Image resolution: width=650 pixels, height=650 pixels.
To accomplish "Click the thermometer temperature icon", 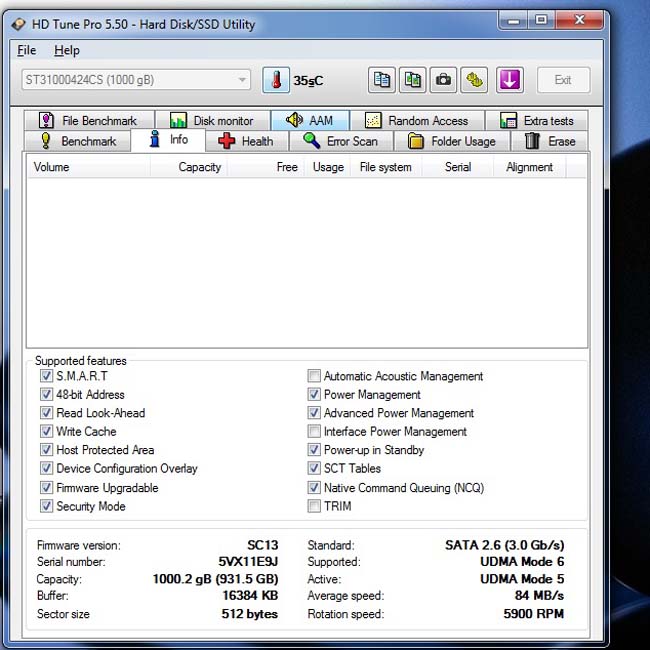I will pyautogui.click(x=276, y=80).
